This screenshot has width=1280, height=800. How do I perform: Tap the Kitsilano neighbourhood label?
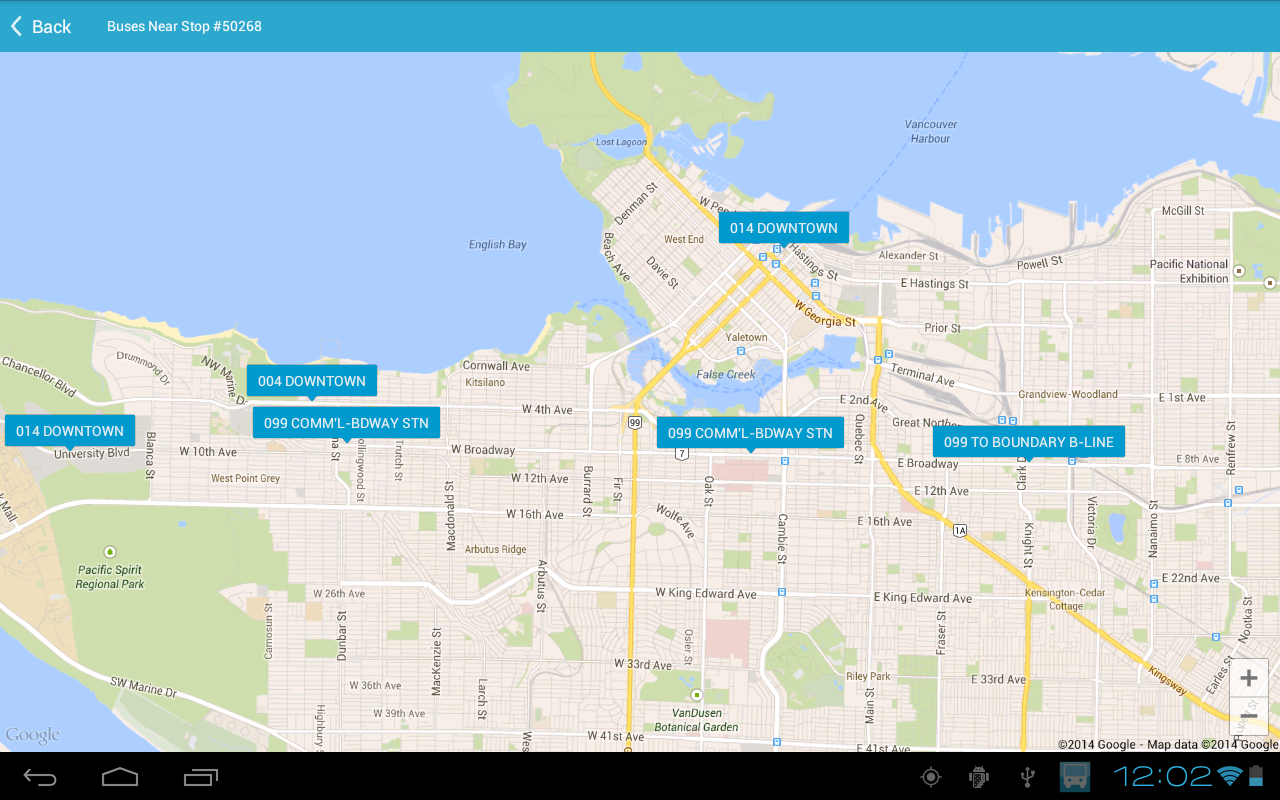(x=485, y=382)
